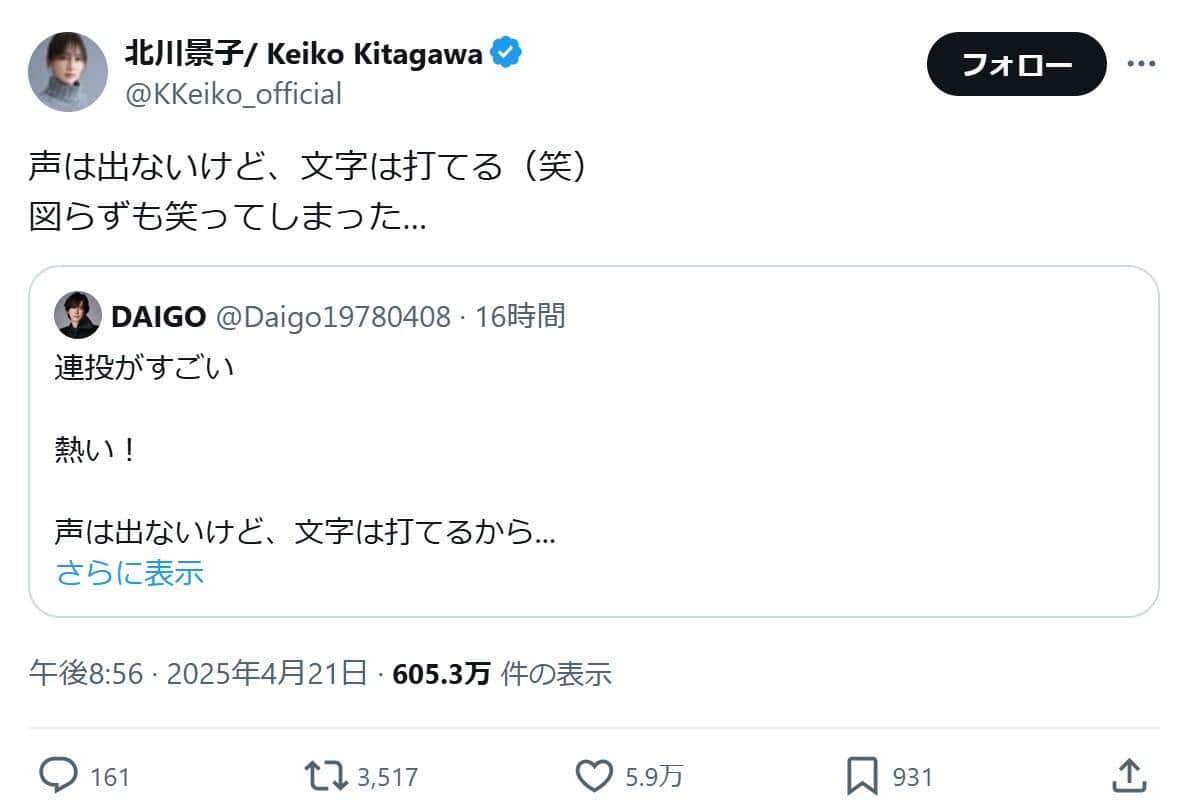Open the three-dot more options menu
Viewport: 1189px width, 807px height.
[x=1141, y=64]
